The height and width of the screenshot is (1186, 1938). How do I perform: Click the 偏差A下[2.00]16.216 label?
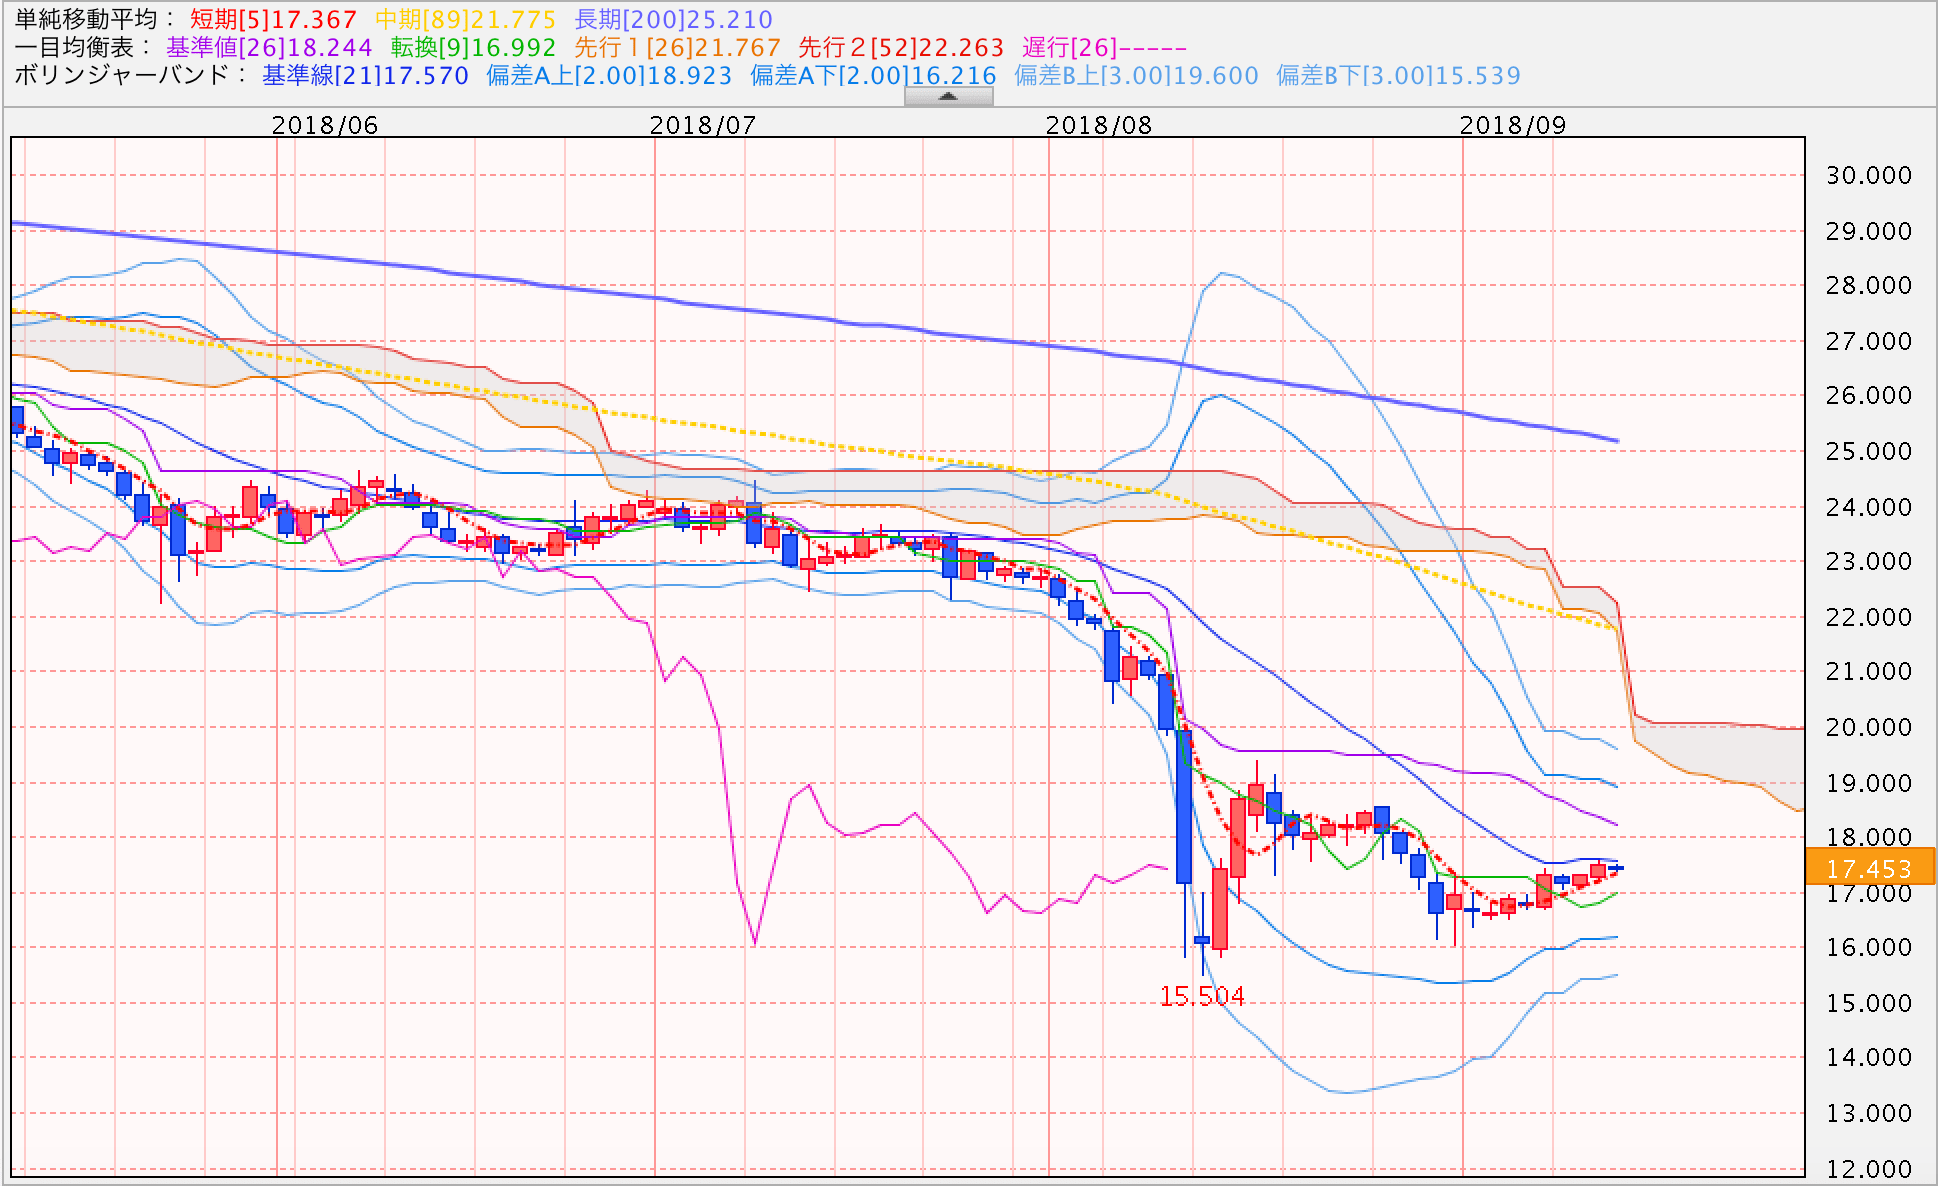coord(873,76)
